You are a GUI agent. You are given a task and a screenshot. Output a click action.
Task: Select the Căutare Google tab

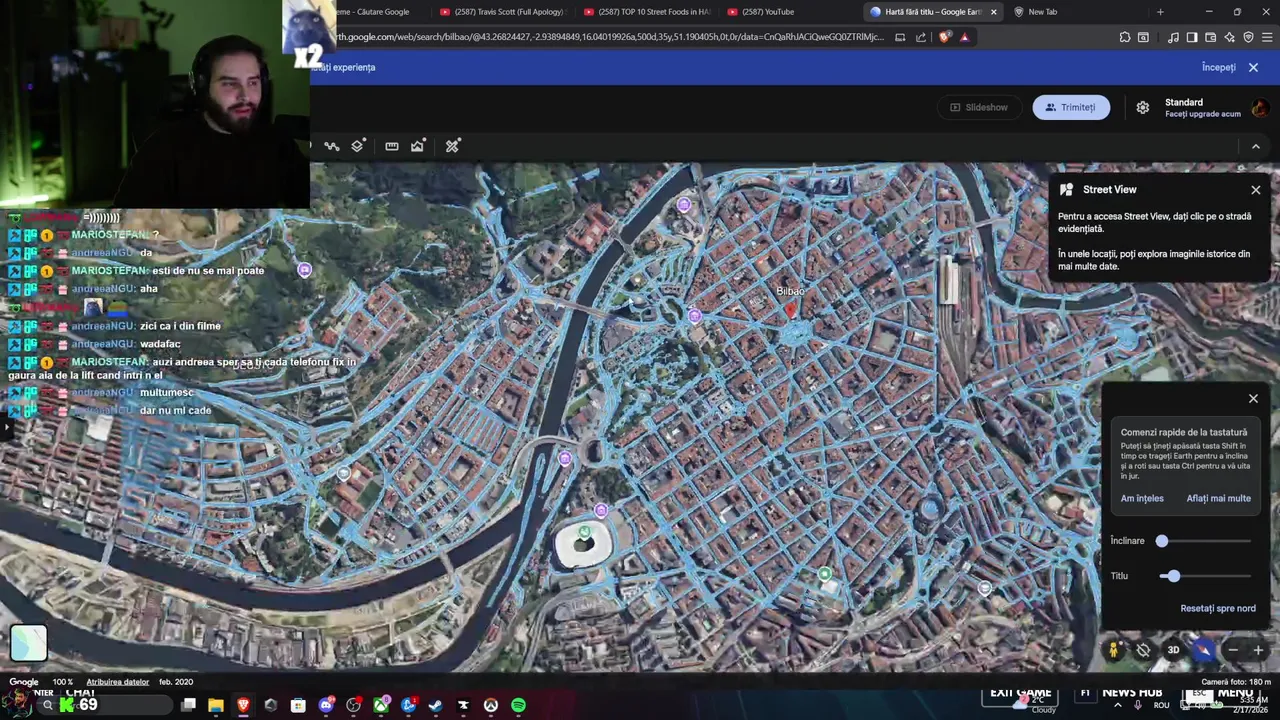372,12
